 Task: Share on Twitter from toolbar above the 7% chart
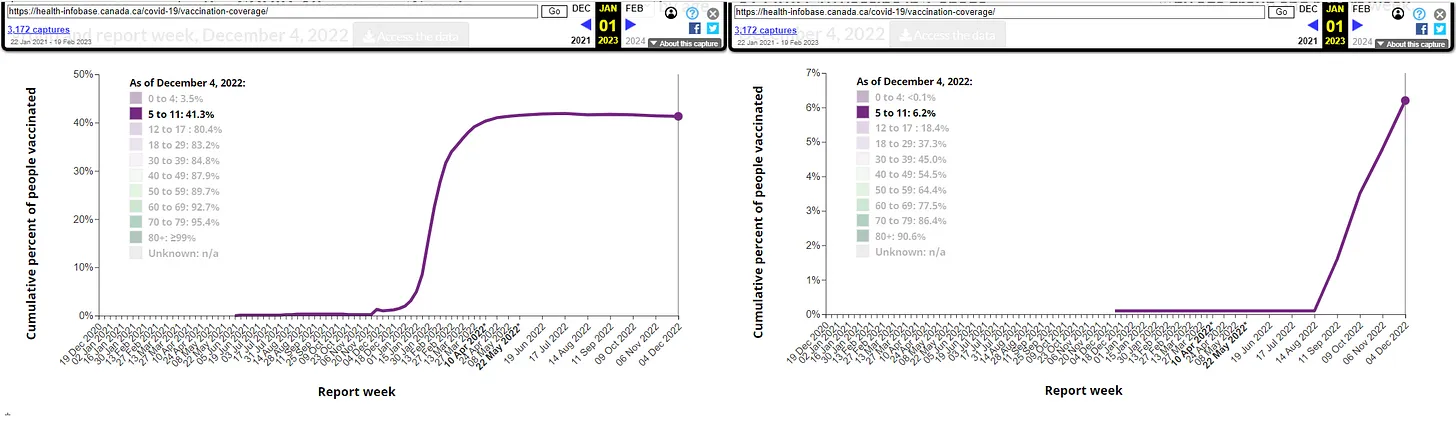coord(1439,29)
